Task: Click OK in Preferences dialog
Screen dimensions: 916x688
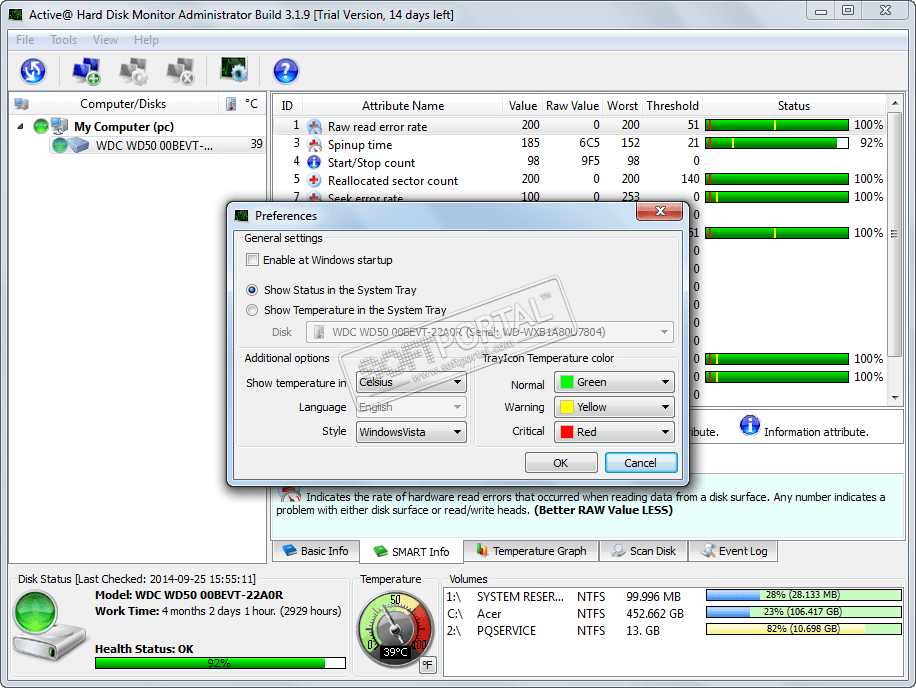Action: (561, 463)
